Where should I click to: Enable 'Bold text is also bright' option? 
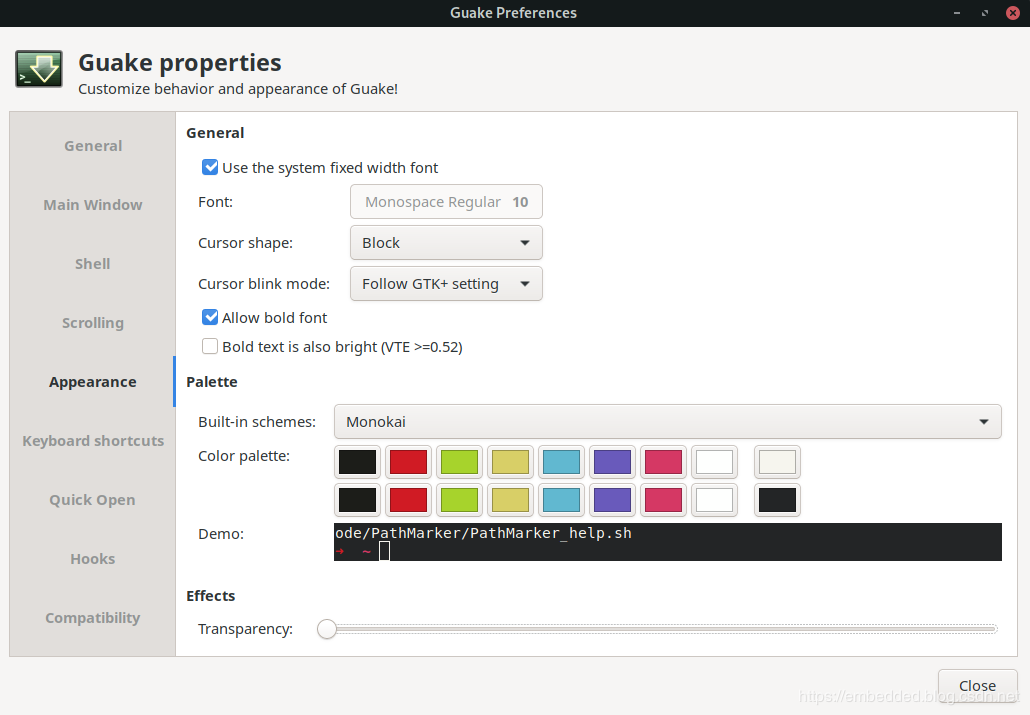[x=210, y=347]
